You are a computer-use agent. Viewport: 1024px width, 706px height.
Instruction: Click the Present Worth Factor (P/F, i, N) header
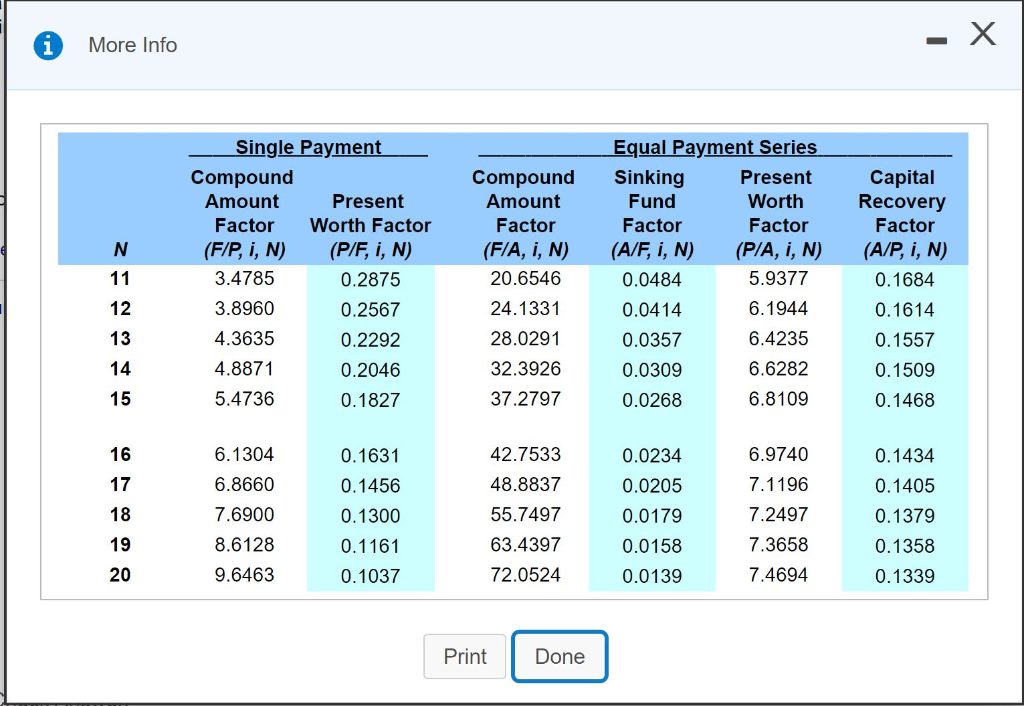(x=370, y=225)
